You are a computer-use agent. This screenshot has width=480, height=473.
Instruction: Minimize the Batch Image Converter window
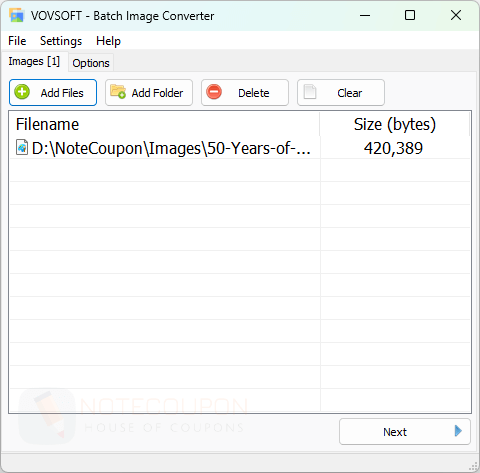(365, 15)
